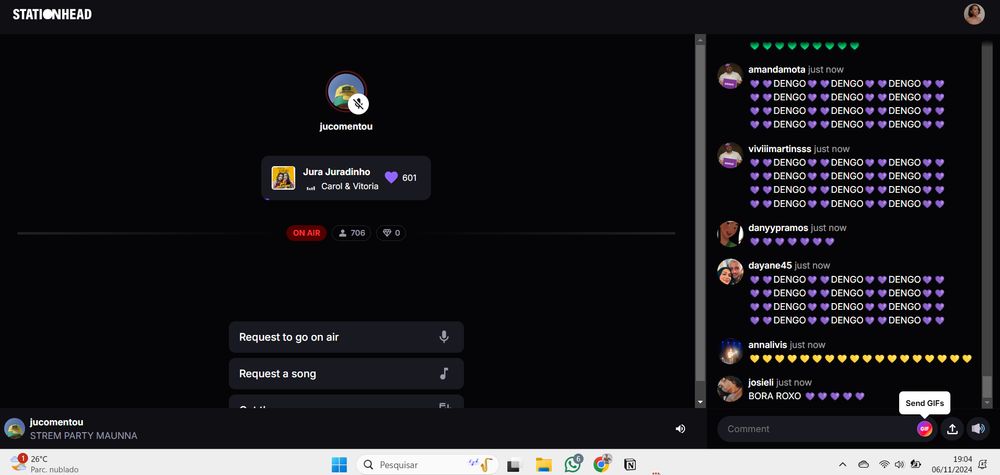The width and height of the screenshot is (1000, 475).
Task: Open Task View on taskbar
Action: click(514, 465)
